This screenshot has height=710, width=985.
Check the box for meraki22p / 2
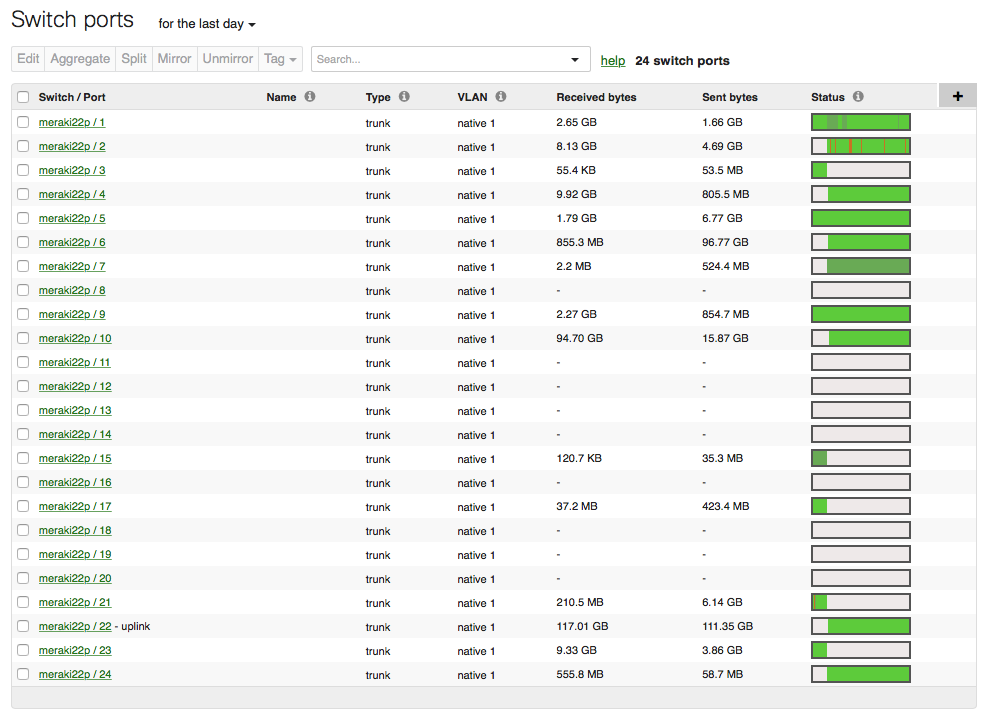23,146
